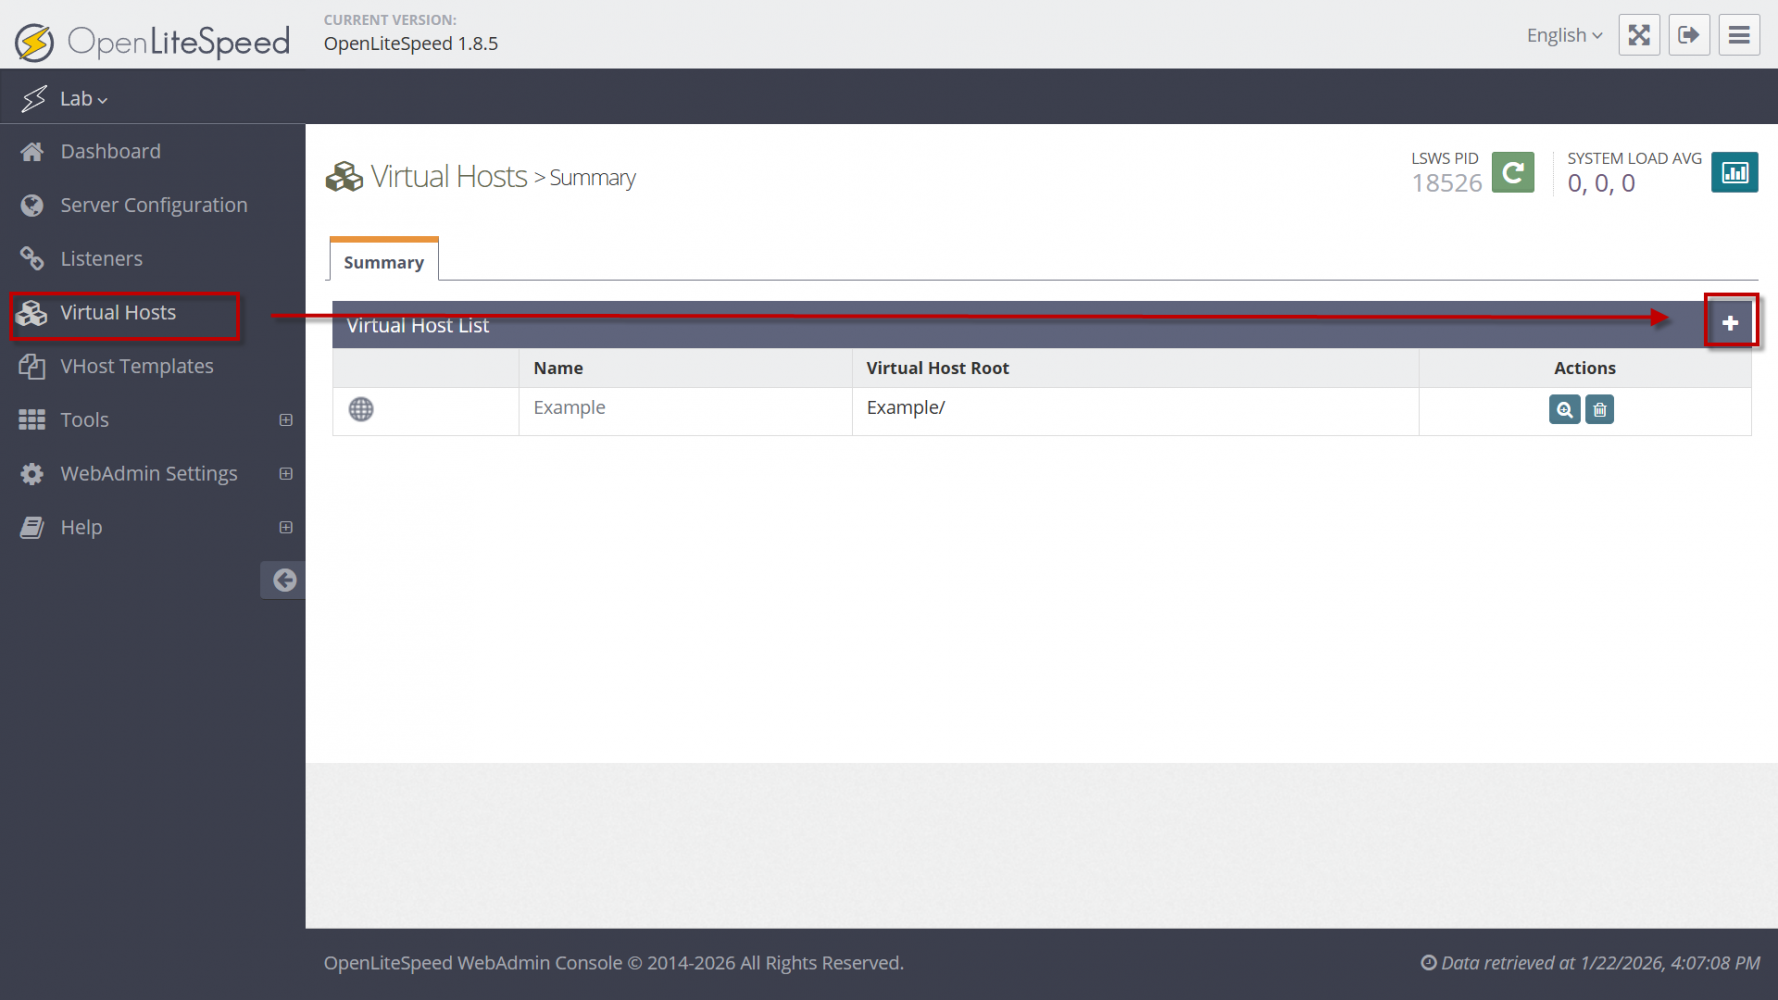Open the Example virtual host link
The image size is (1778, 1000).
(x=569, y=408)
